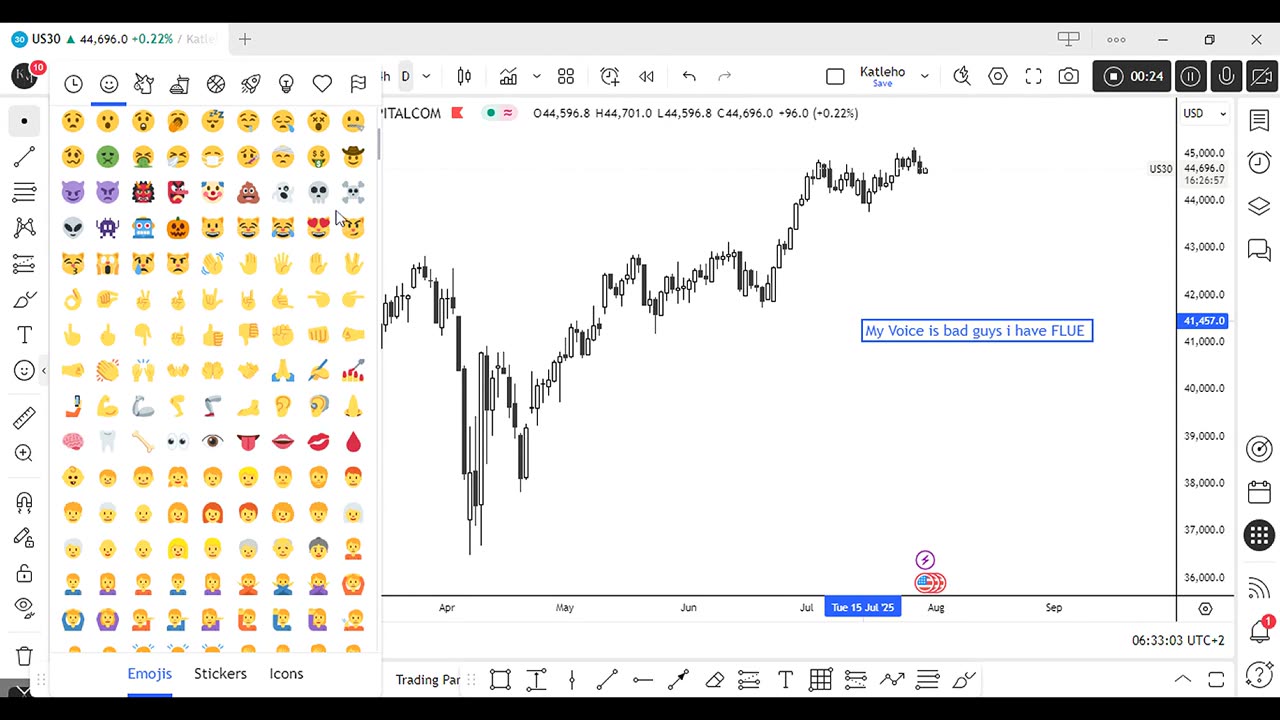
Task: Open the notifications bell with badge
Action: coord(1260,630)
